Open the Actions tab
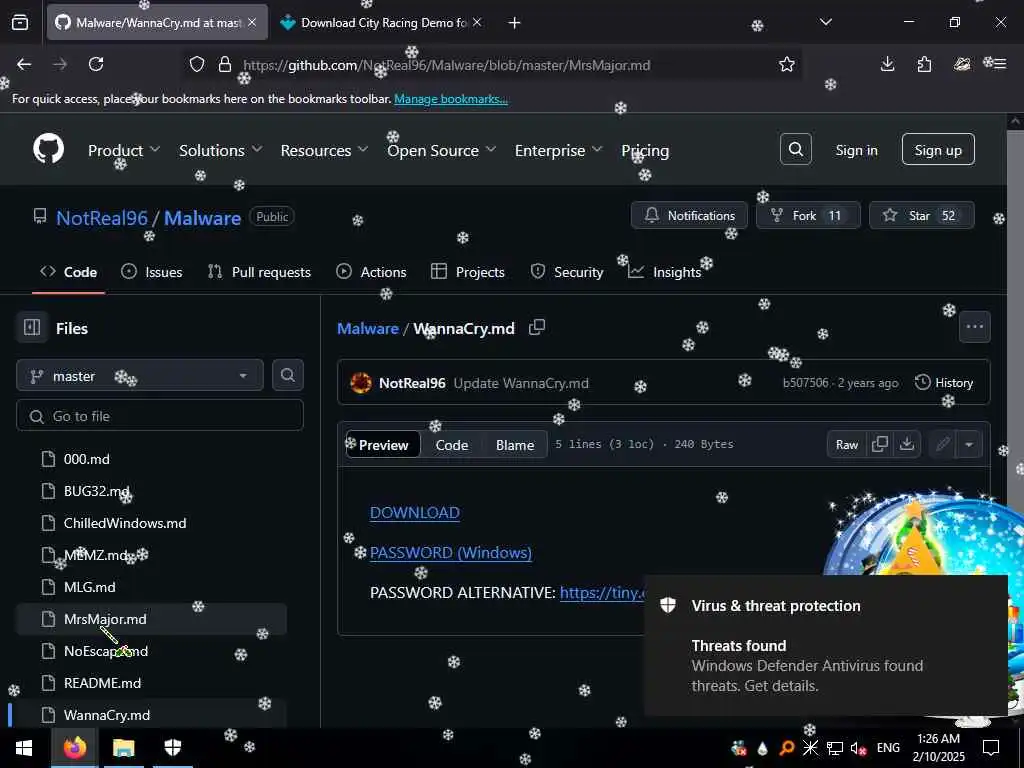The height and width of the screenshot is (768, 1024). pyautogui.click(x=371, y=272)
